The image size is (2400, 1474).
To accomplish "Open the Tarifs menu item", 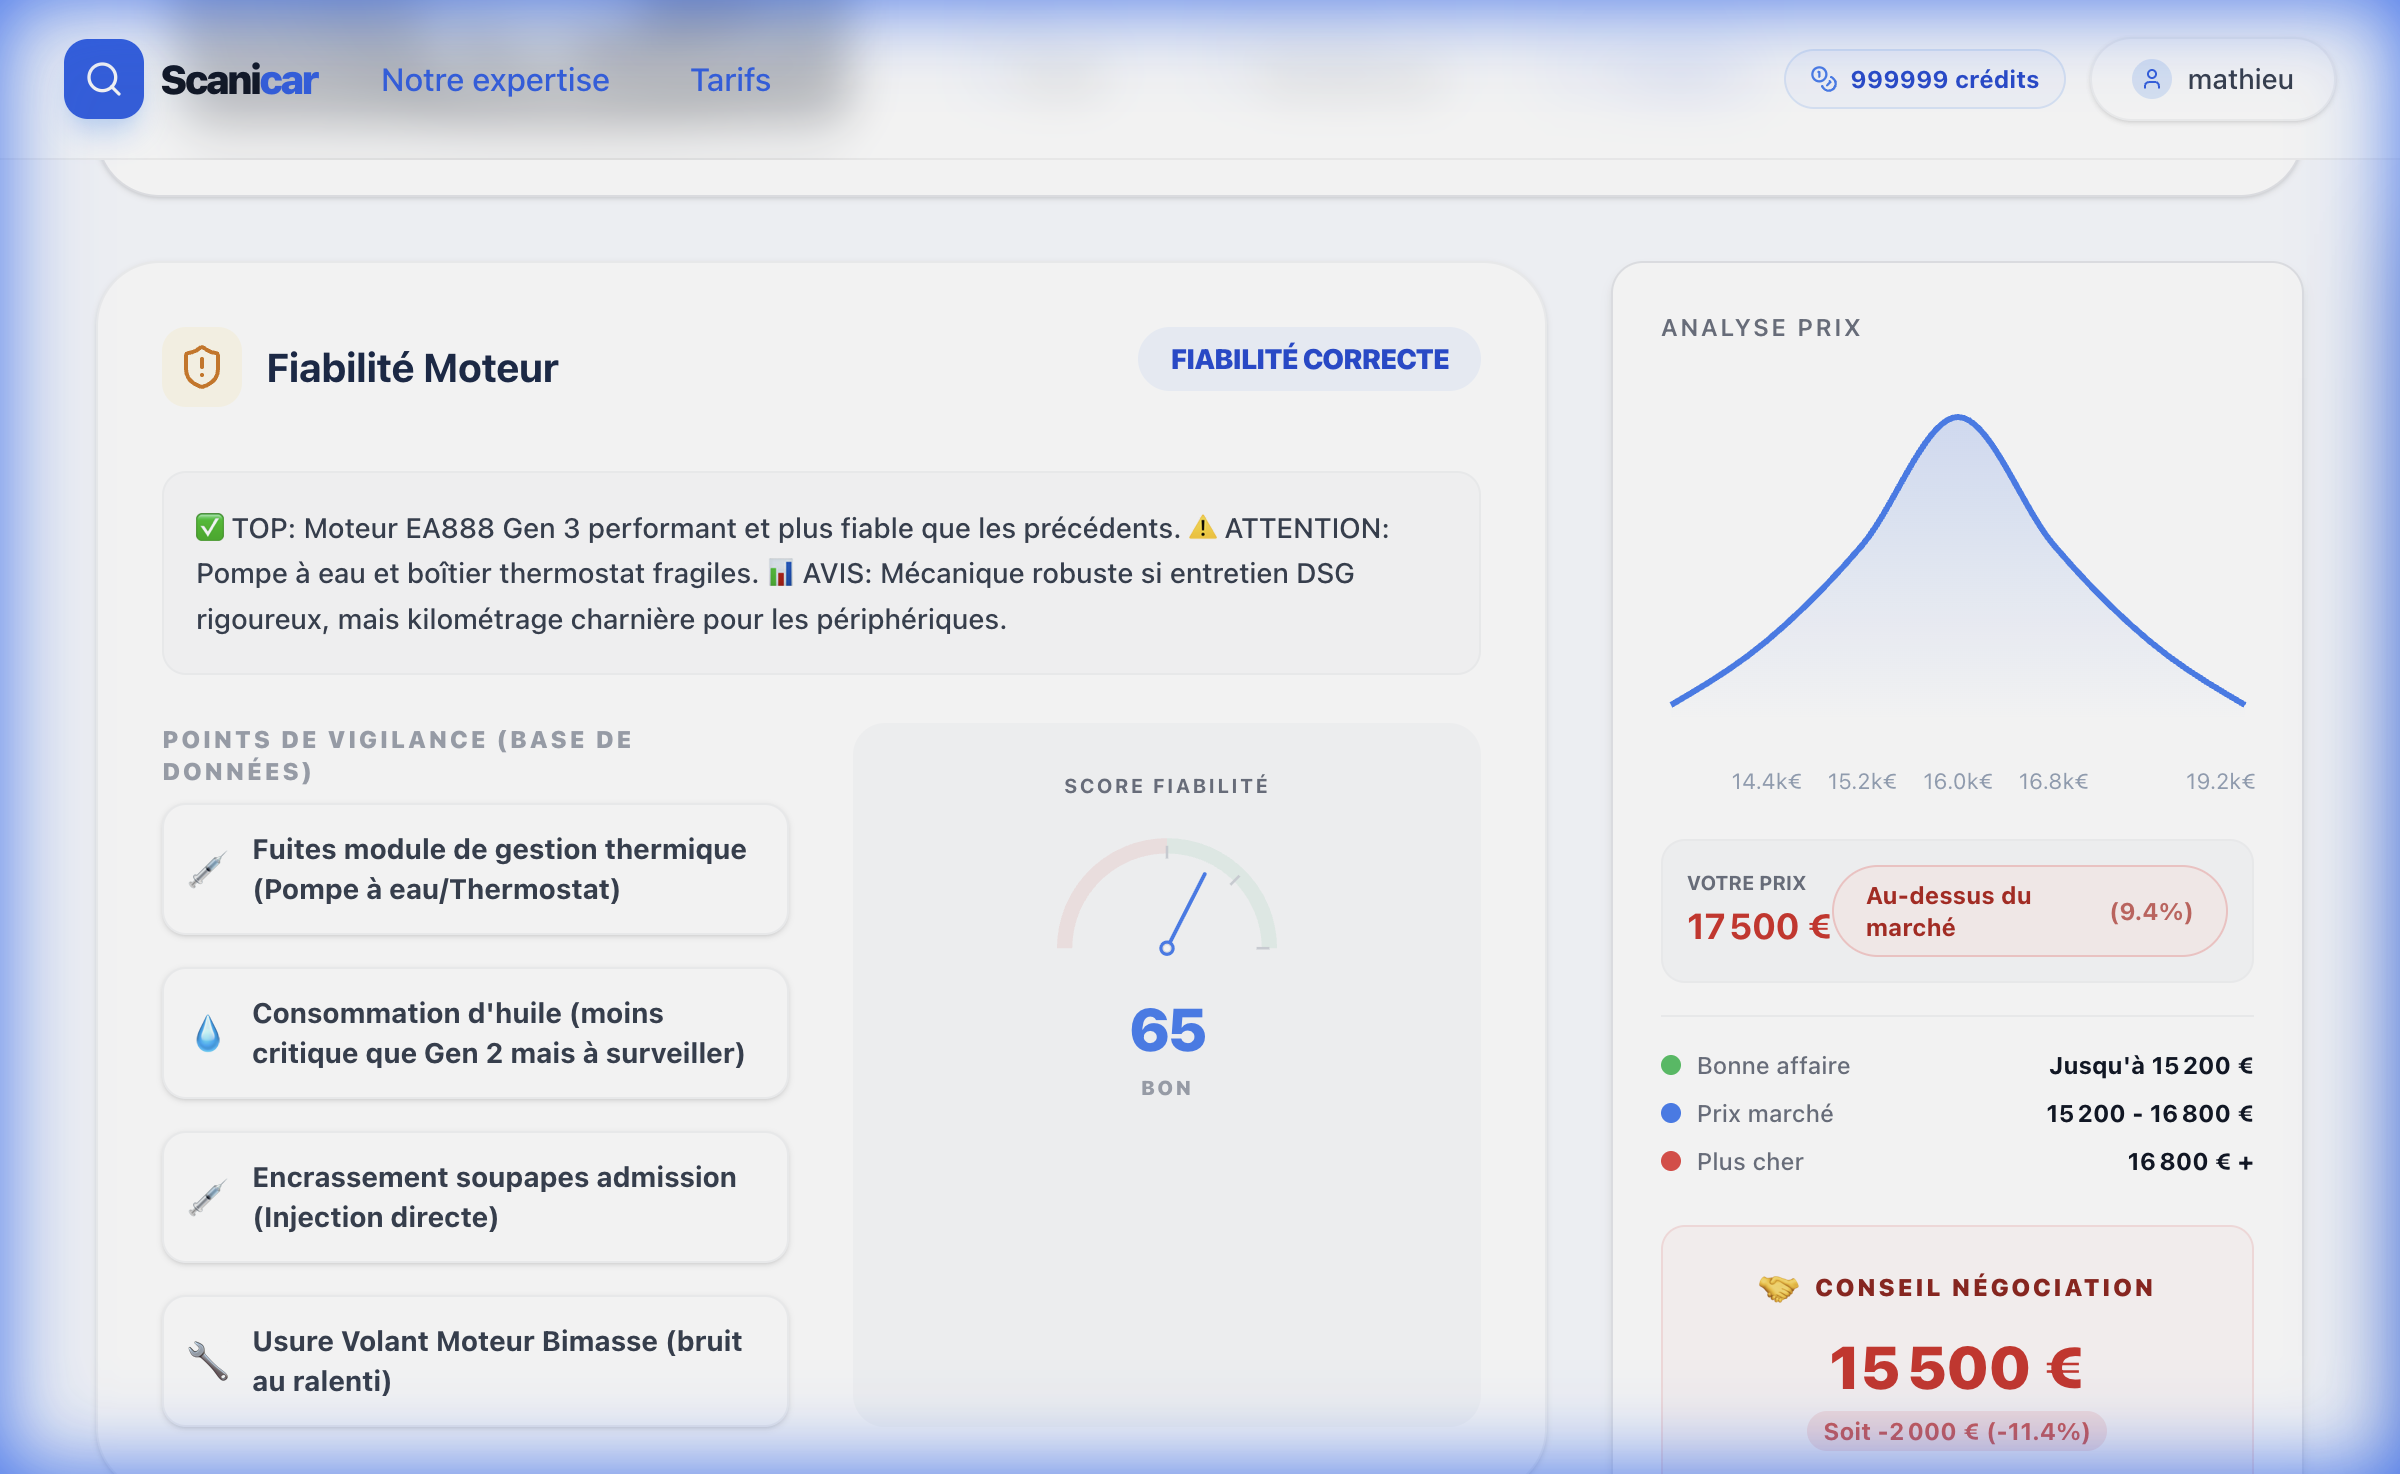I will click(x=730, y=80).
